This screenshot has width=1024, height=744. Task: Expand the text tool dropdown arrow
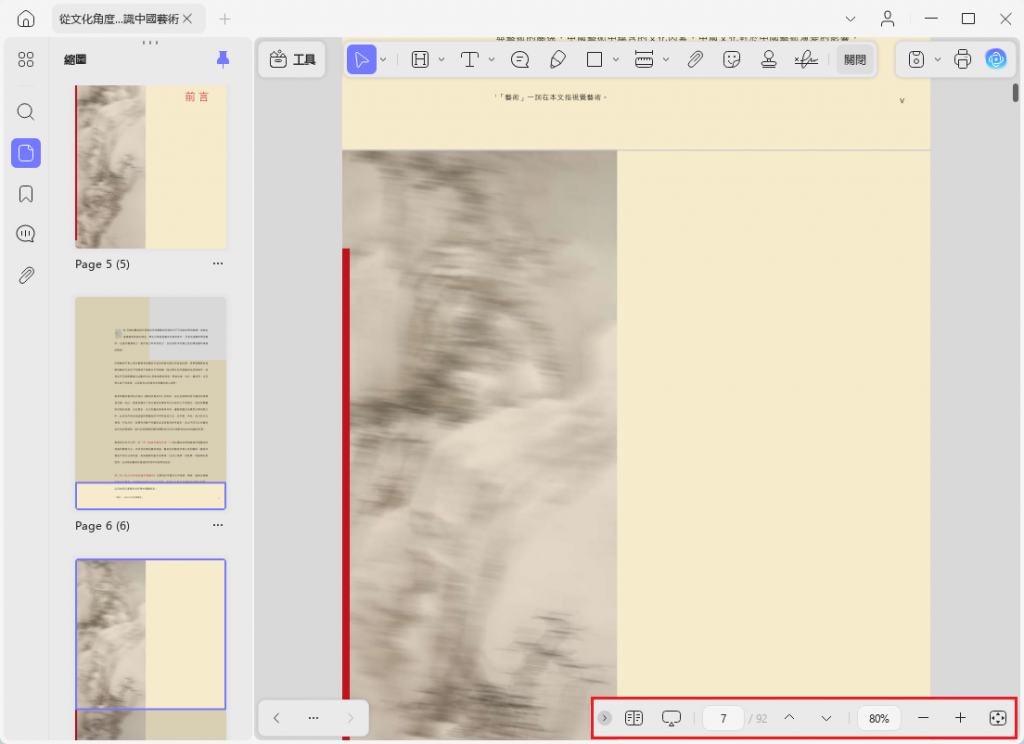[492, 60]
